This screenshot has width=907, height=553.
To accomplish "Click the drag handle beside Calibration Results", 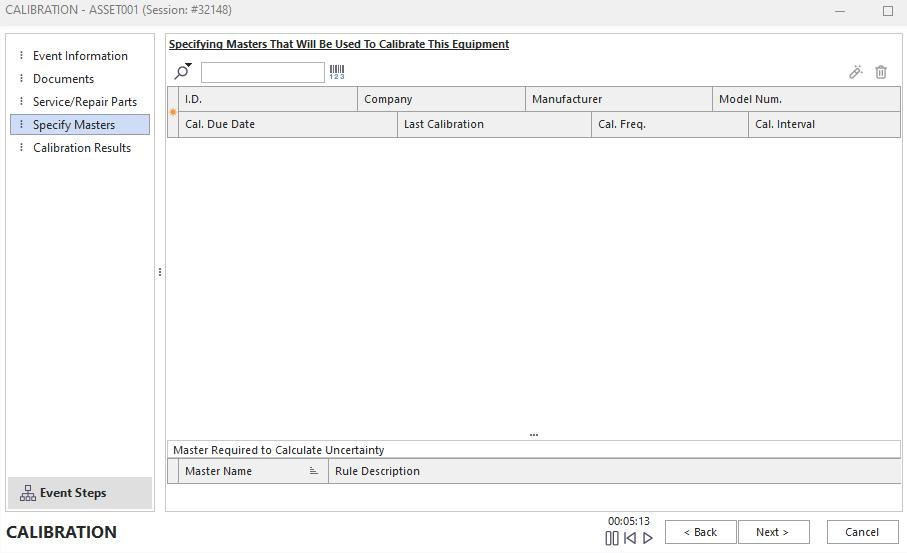I will point(21,148).
